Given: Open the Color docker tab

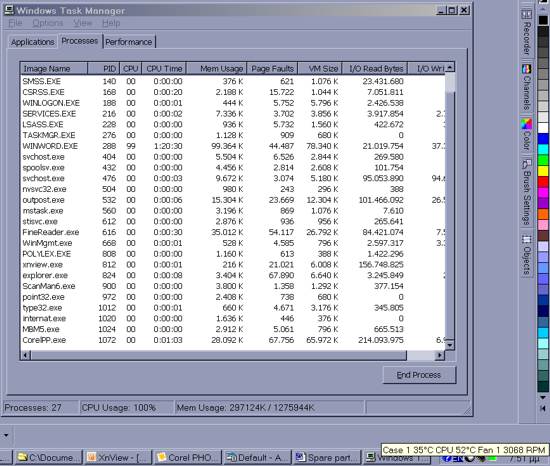Looking at the screenshot, I should pyautogui.click(x=526, y=135).
